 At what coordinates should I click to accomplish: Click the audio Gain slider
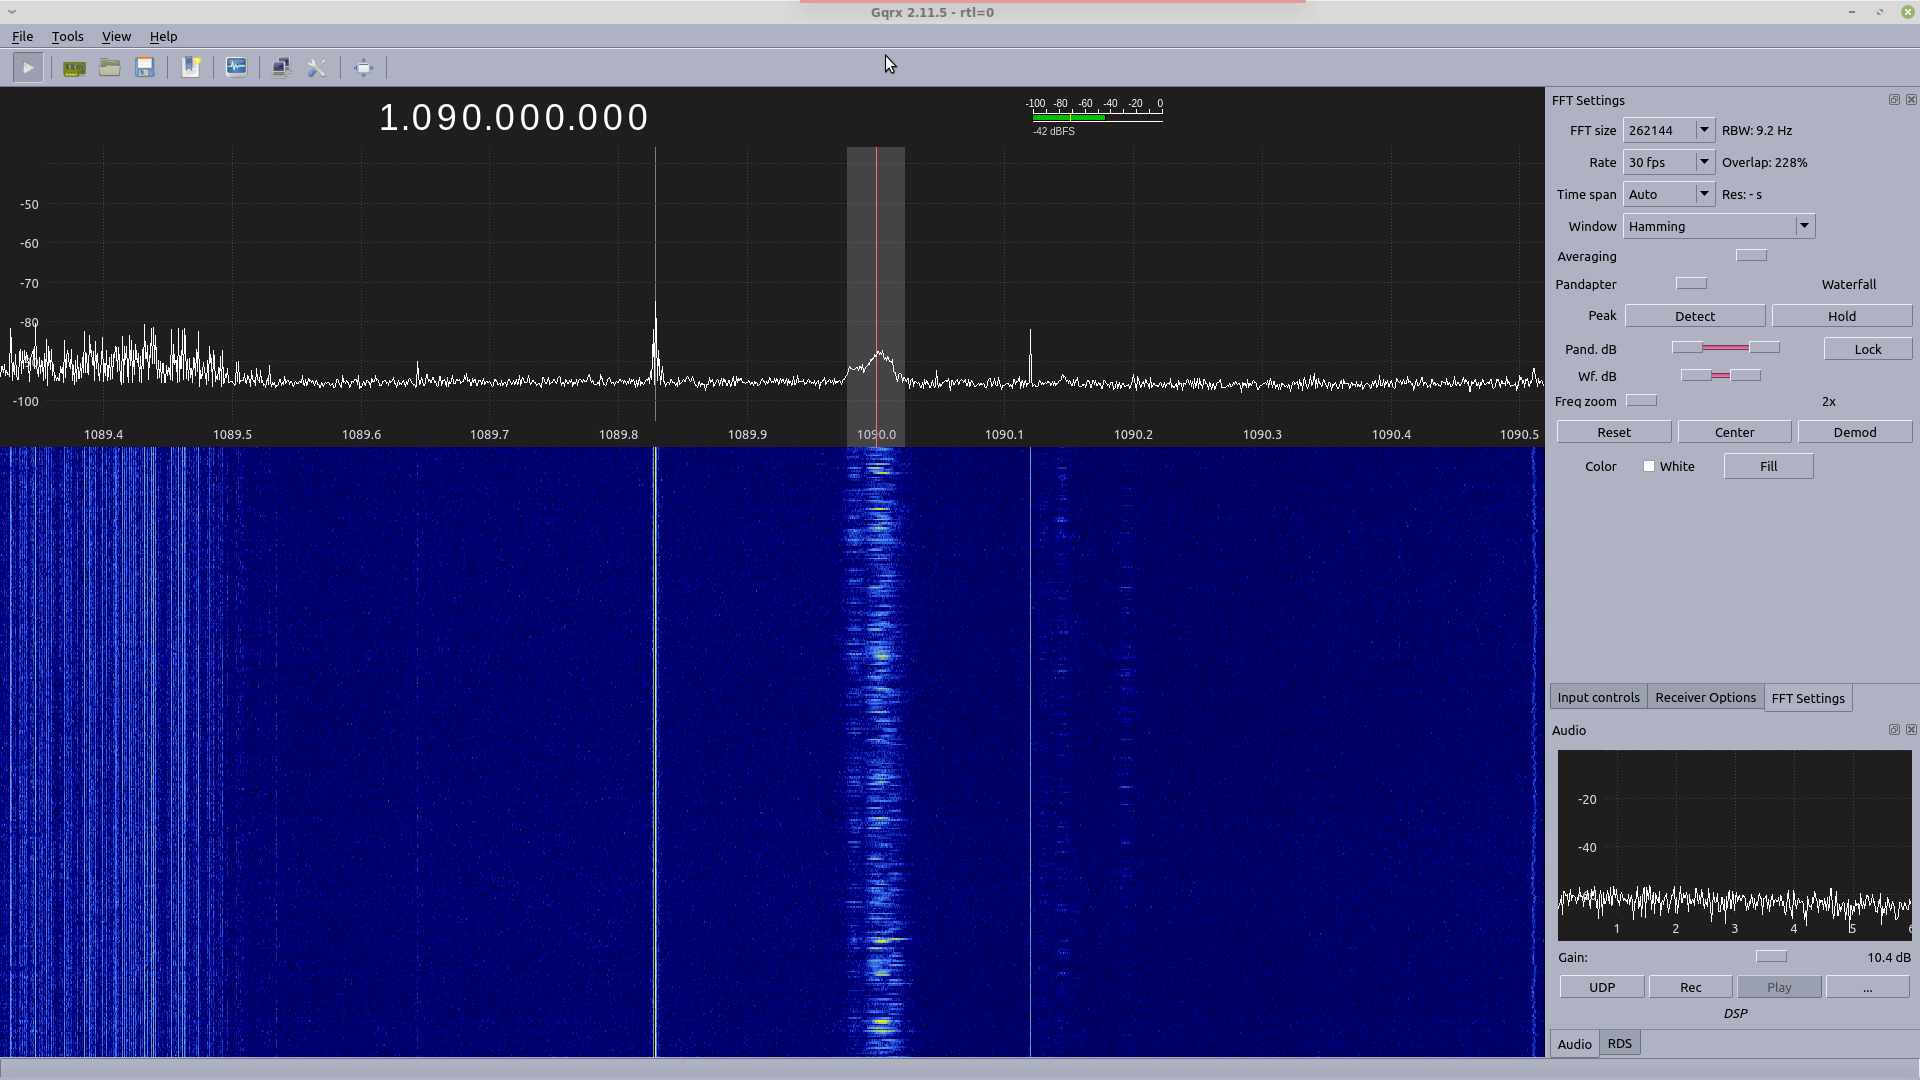[1770, 958]
